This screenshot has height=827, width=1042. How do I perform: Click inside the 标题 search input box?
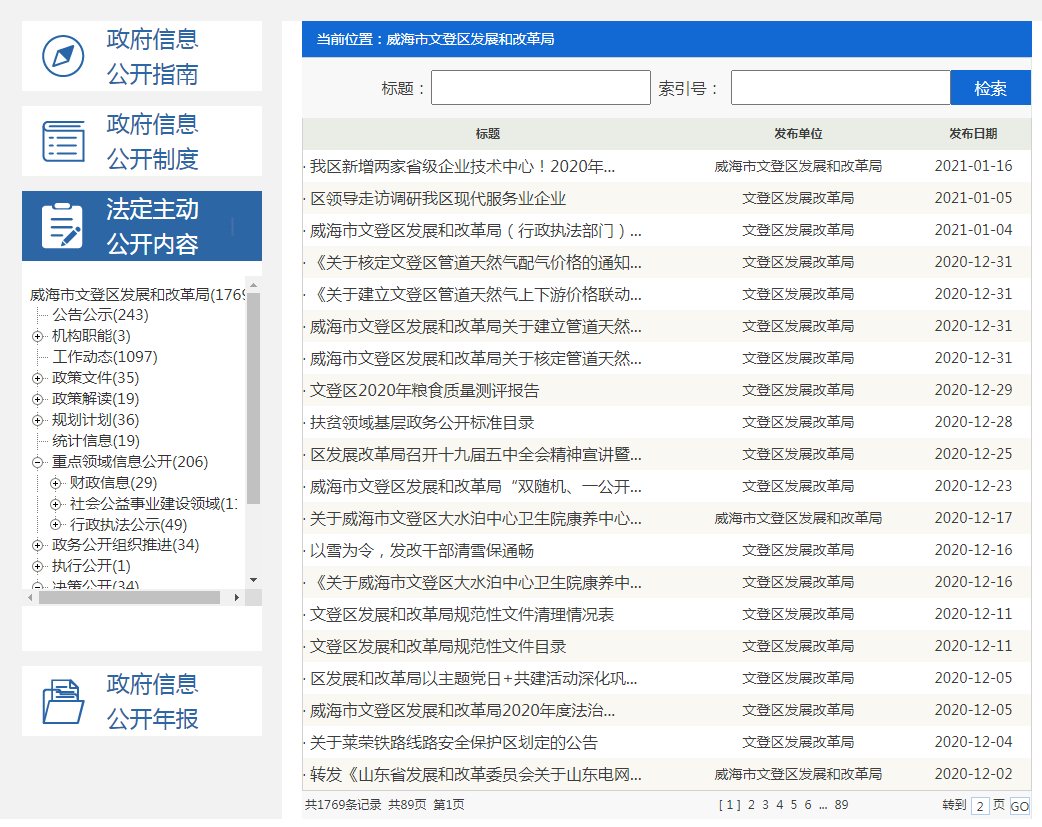pos(540,87)
